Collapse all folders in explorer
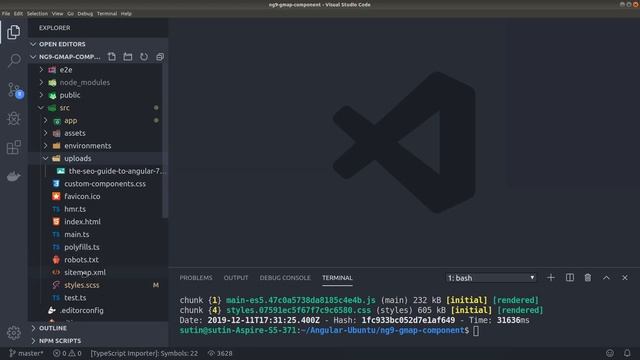The width and height of the screenshot is (640, 360). (160, 57)
